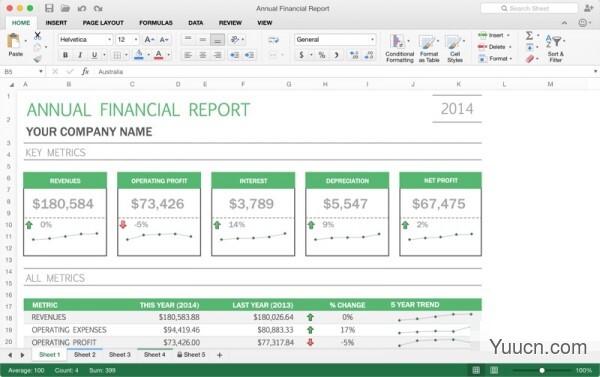Toggle bottom vertical alignment

[x=217, y=39]
